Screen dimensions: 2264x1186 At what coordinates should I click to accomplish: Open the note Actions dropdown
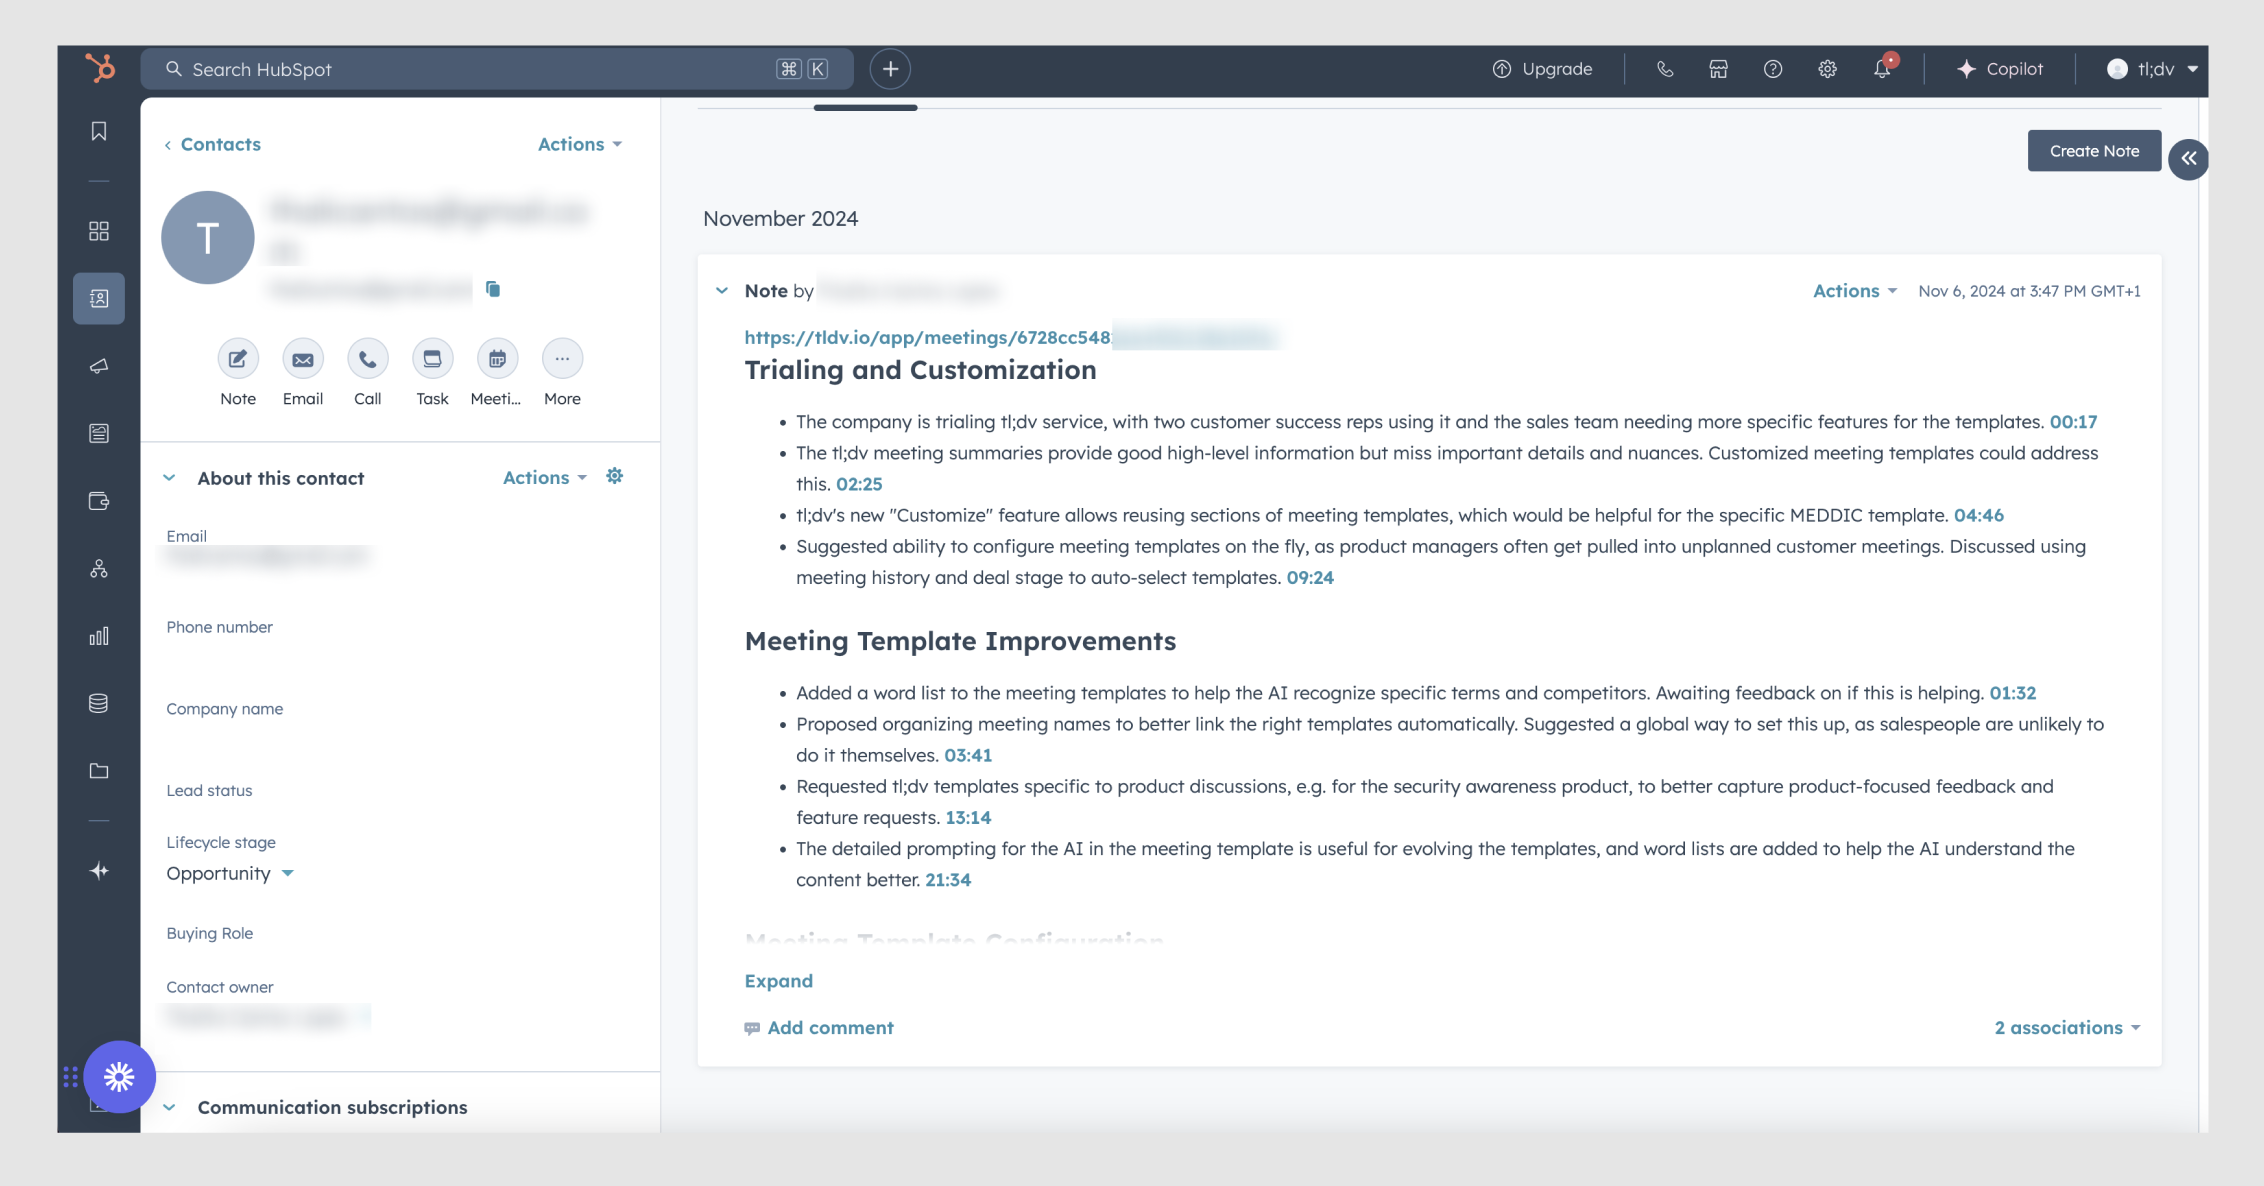pyautogui.click(x=1855, y=291)
